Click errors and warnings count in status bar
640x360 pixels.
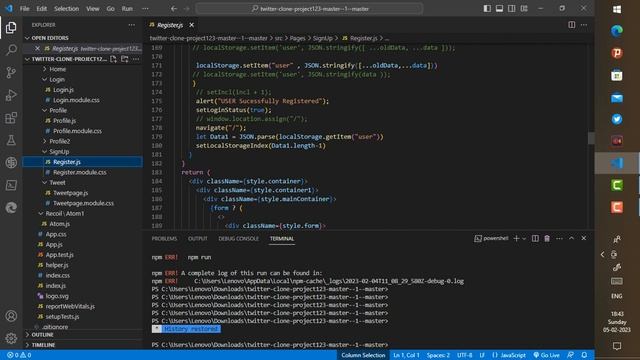coord(19,355)
